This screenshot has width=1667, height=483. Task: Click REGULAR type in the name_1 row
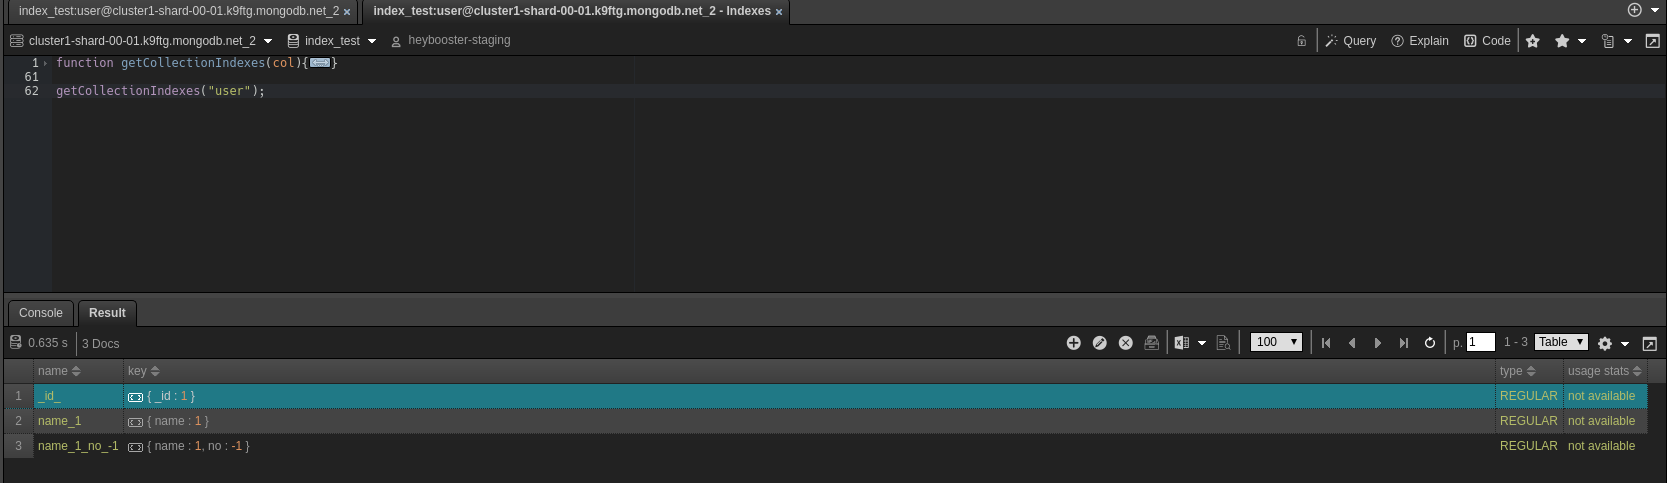coord(1529,421)
